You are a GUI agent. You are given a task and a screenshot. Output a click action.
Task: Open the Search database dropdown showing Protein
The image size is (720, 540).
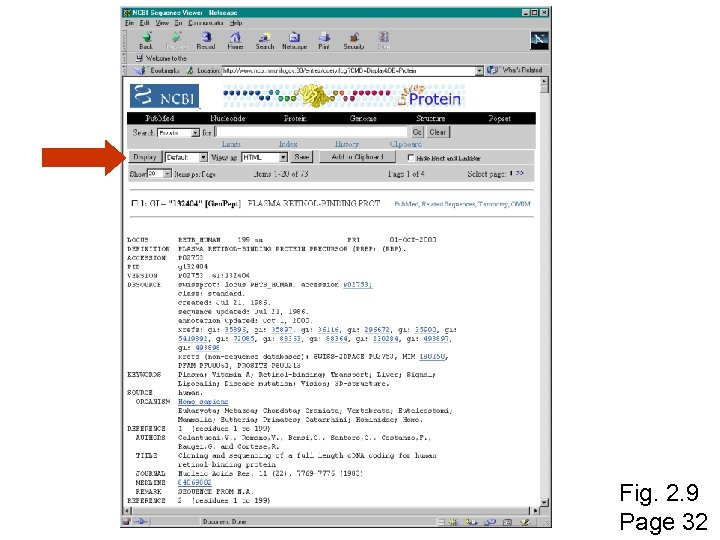click(178, 133)
